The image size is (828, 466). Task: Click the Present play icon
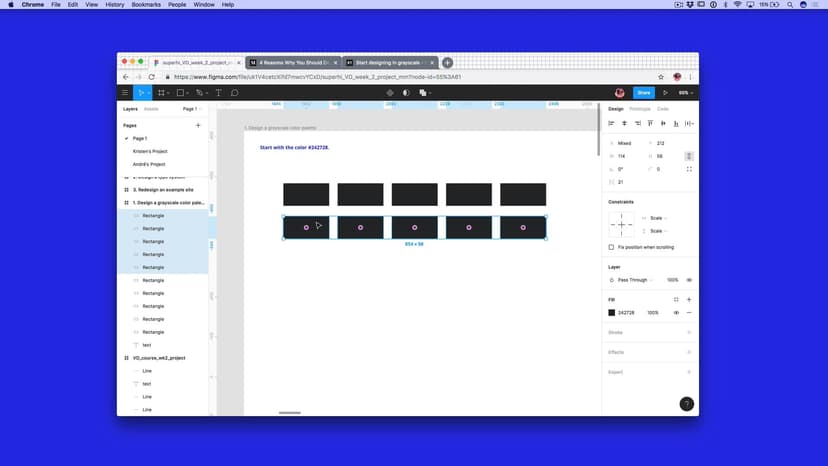[x=665, y=93]
